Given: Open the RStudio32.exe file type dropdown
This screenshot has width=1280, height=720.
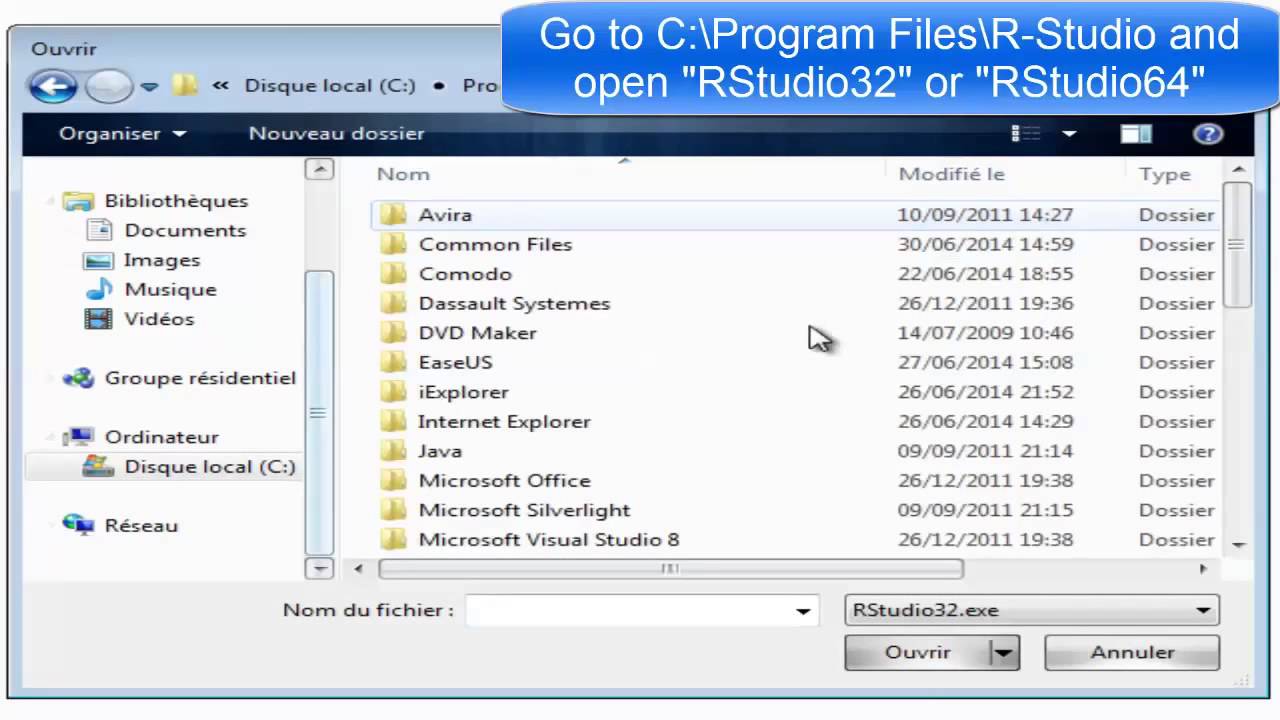Looking at the screenshot, I should coord(1031,610).
